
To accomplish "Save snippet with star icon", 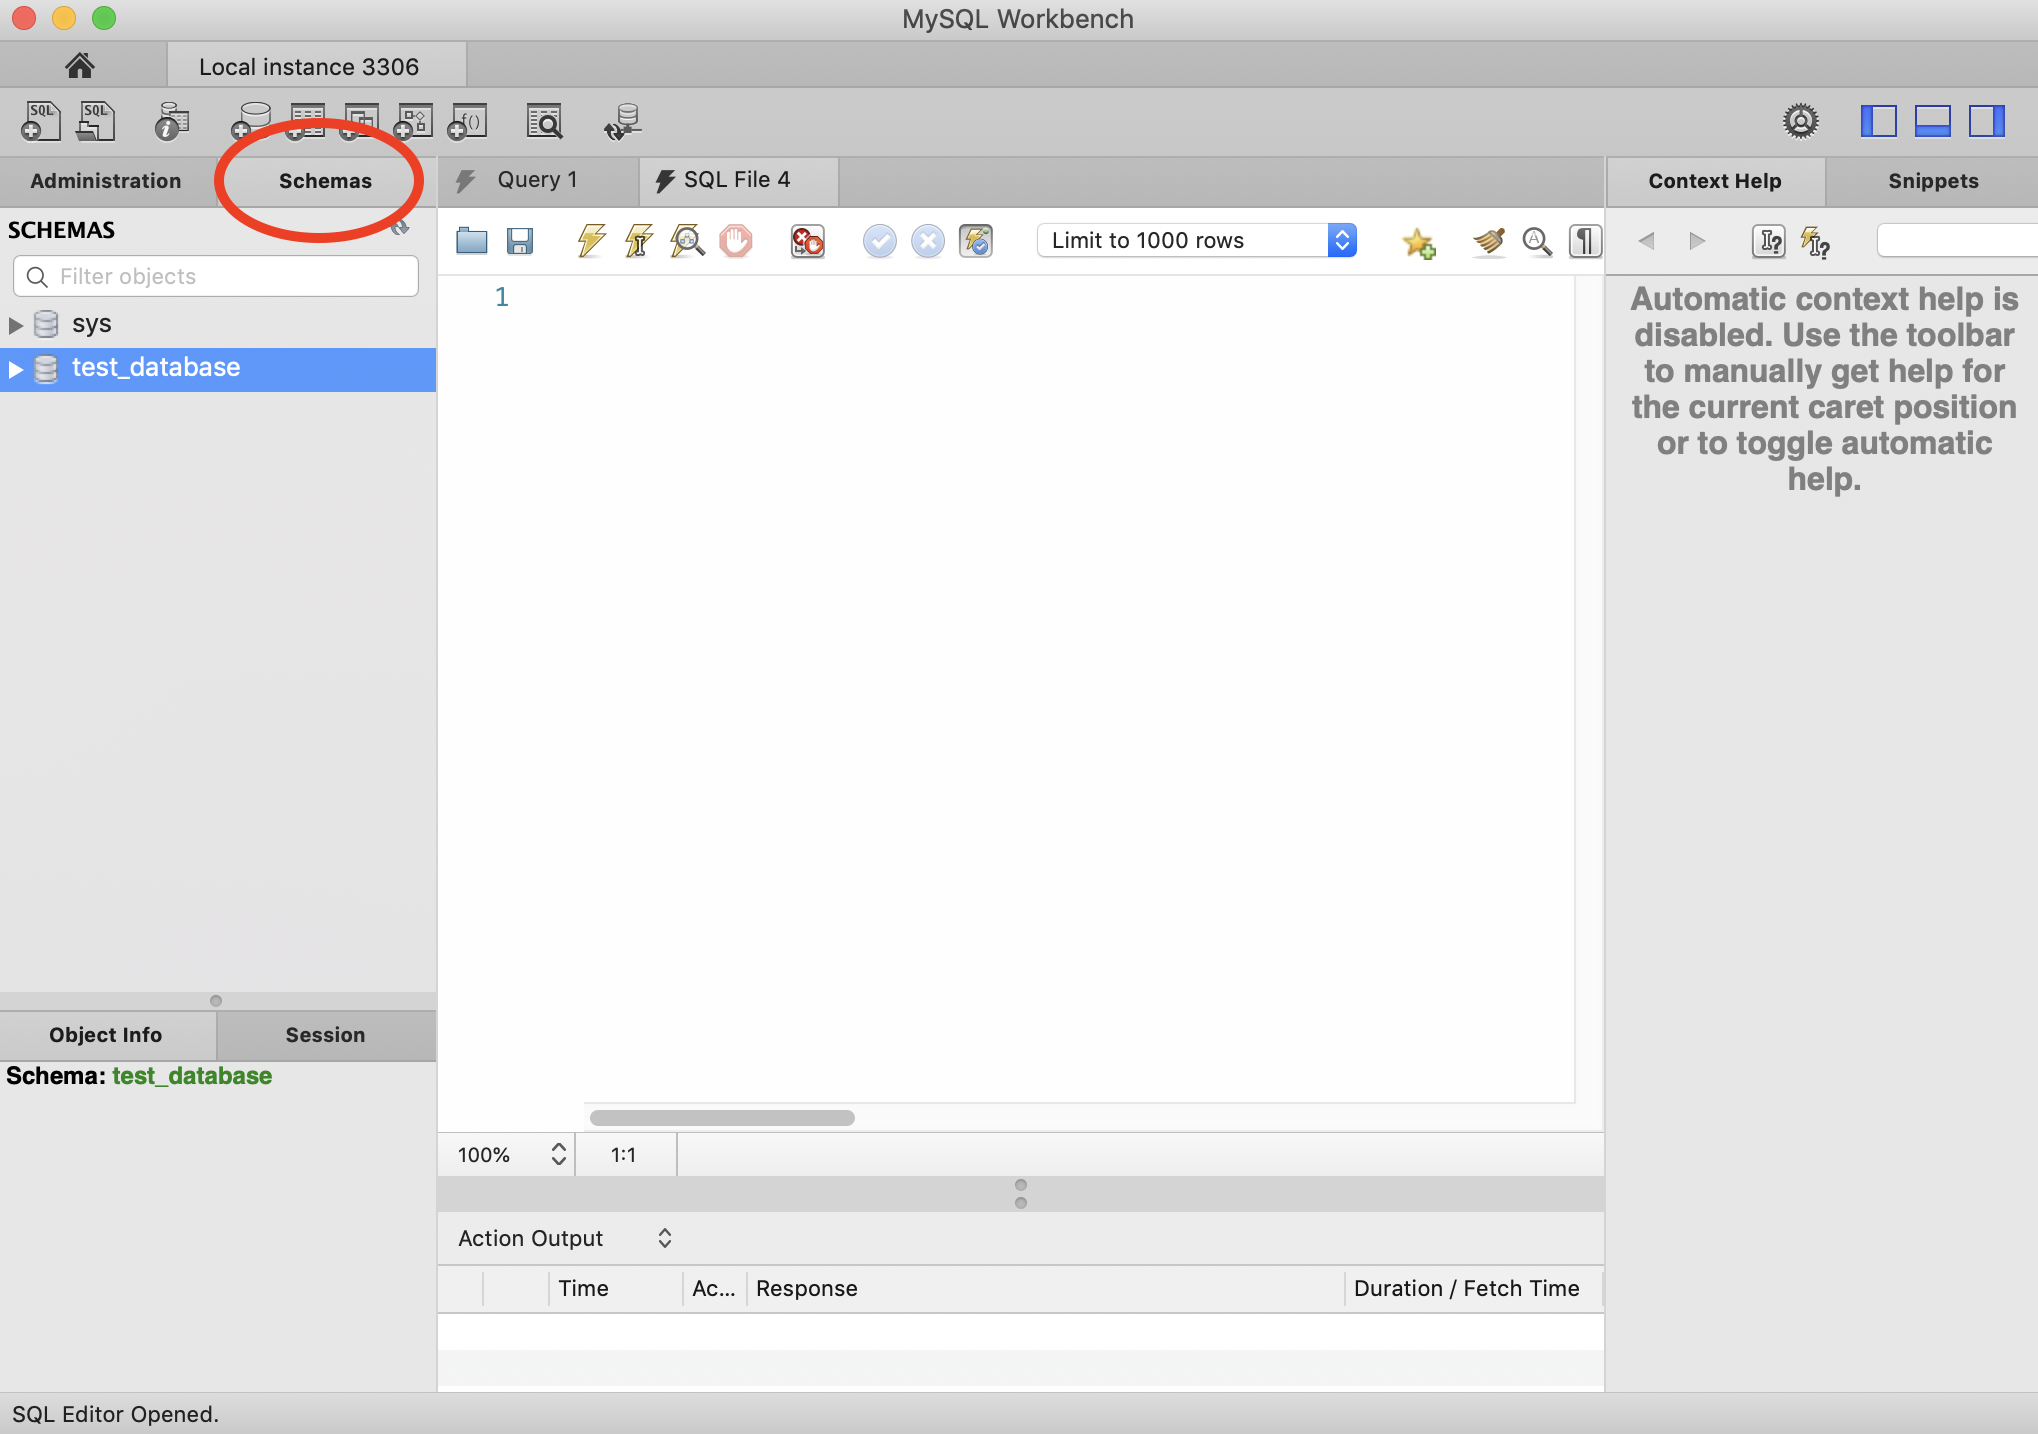I will point(1419,242).
